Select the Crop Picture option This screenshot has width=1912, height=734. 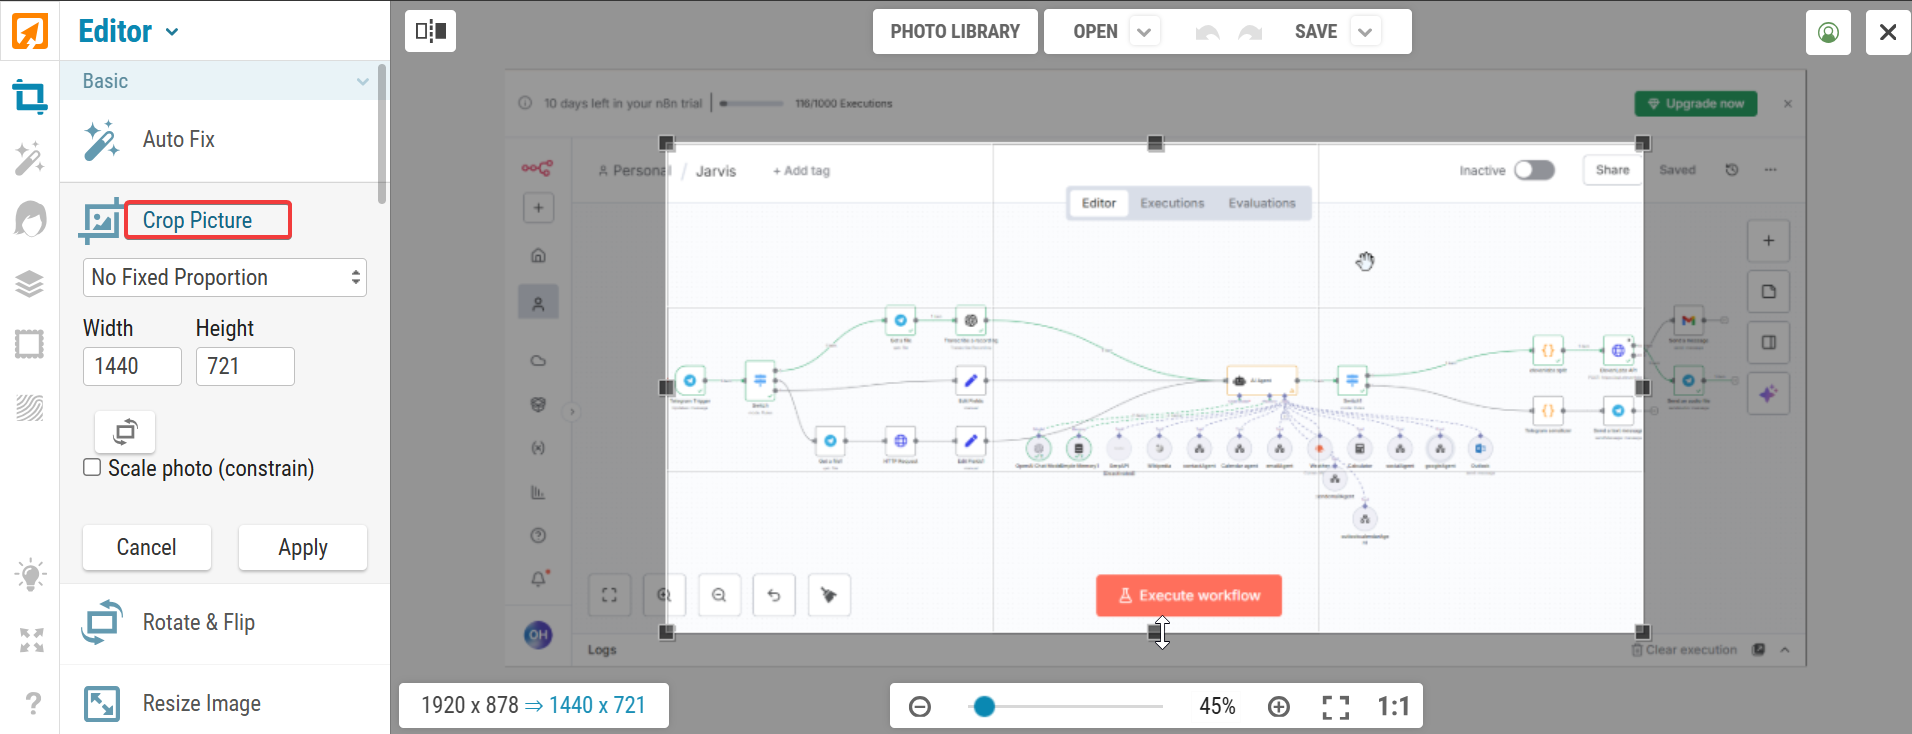197,221
